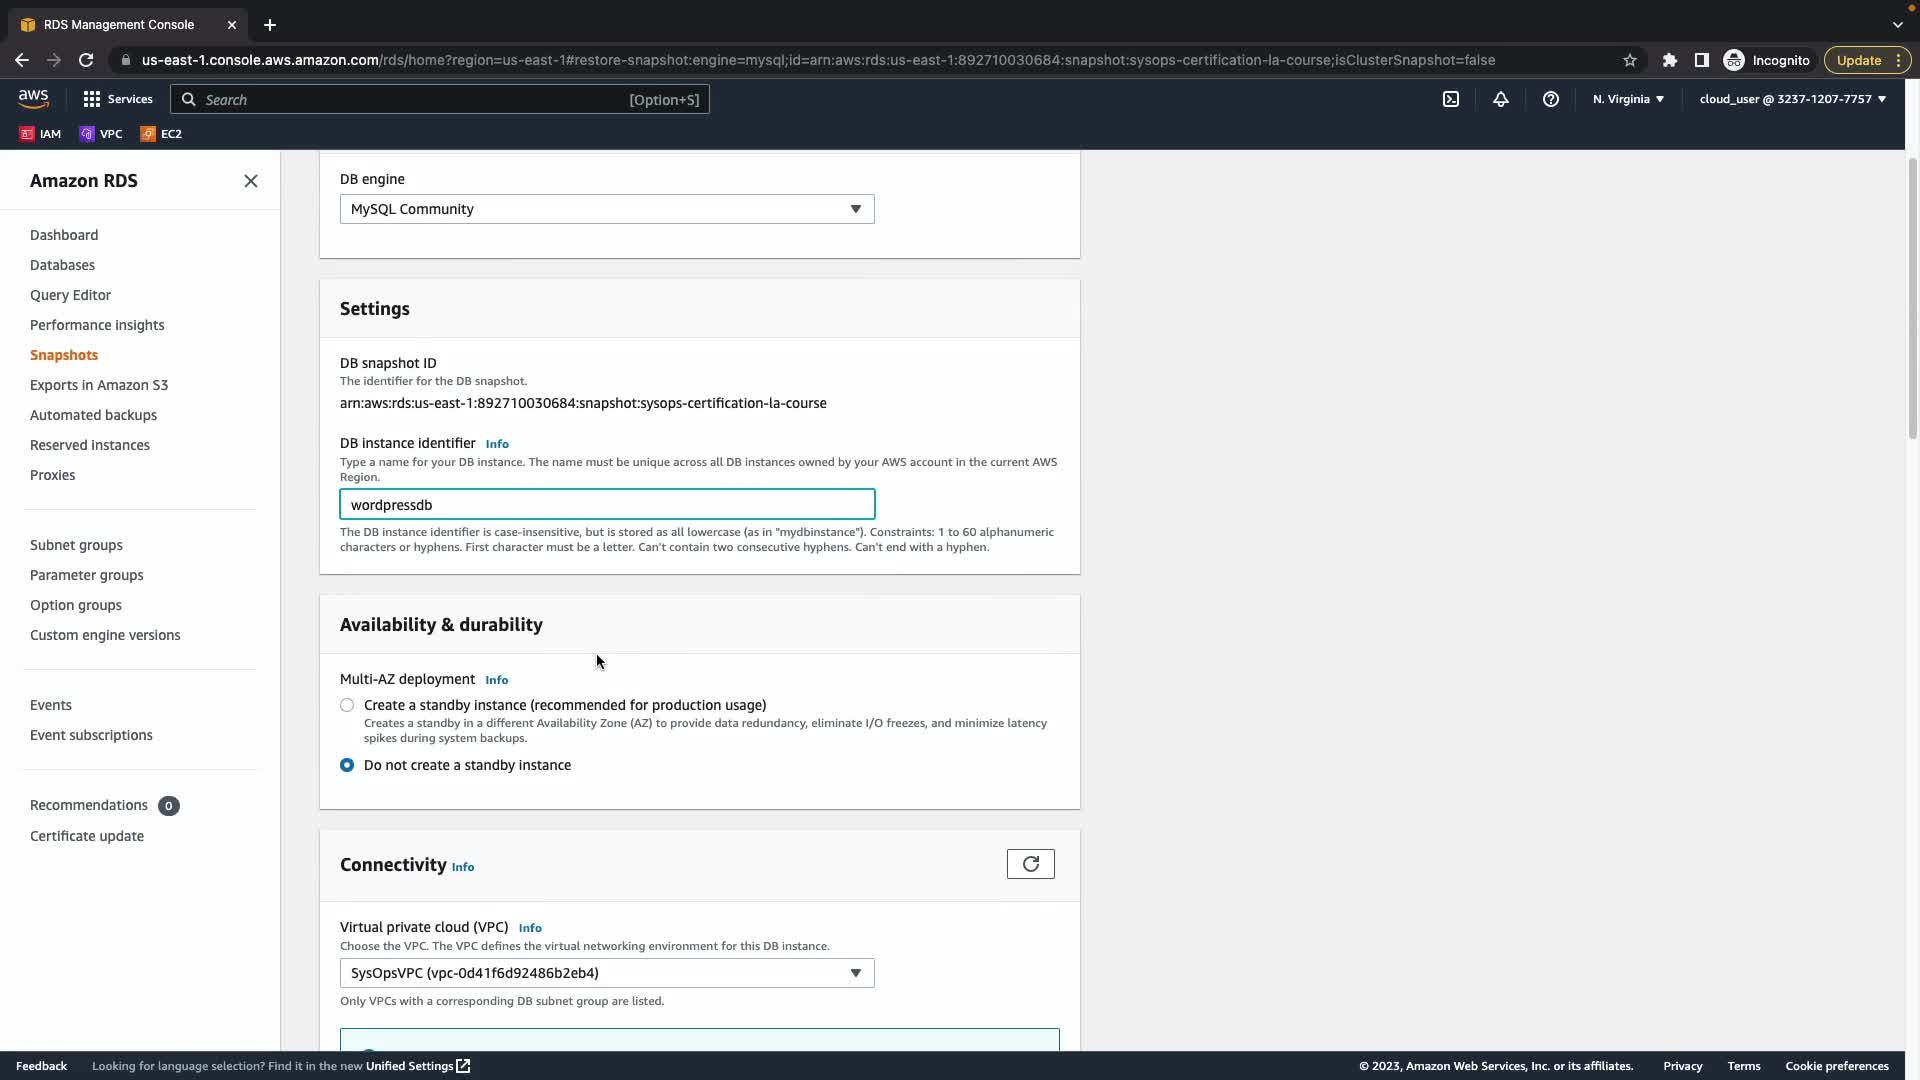Screen dimensions: 1920x1080
Task: Open the Services grid menu
Action: [117, 99]
